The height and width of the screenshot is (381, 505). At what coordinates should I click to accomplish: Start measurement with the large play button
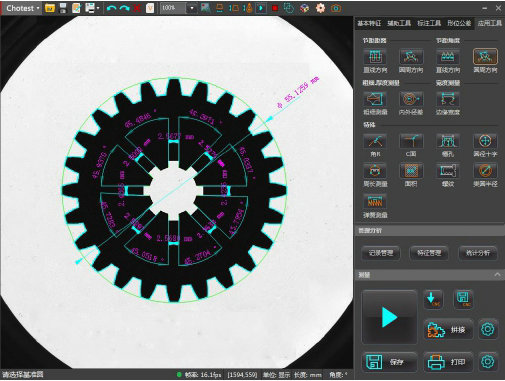point(389,317)
